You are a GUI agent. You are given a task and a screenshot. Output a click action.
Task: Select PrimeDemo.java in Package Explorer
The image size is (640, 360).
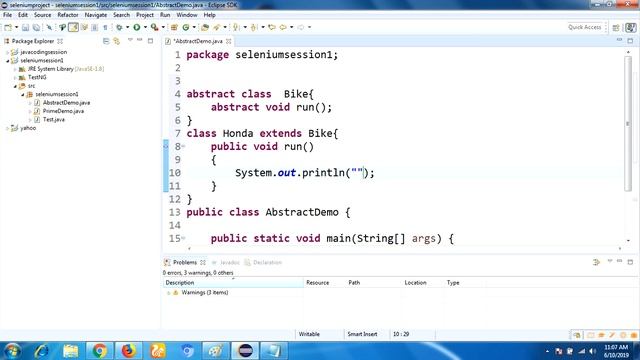(x=63, y=111)
